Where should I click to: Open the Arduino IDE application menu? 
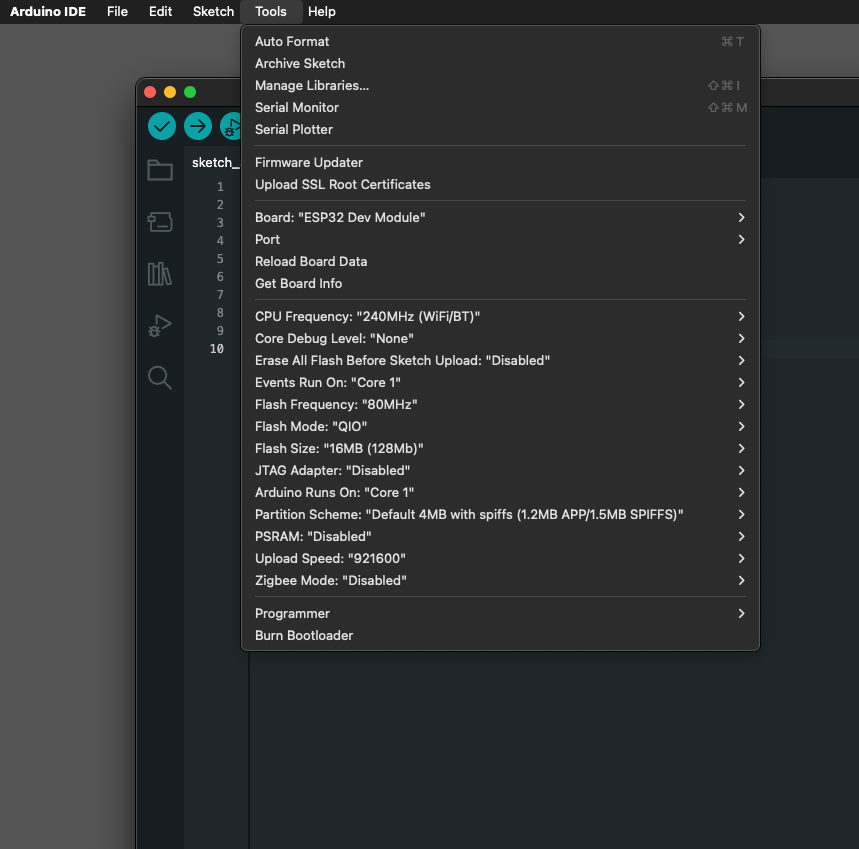click(x=48, y=12)
